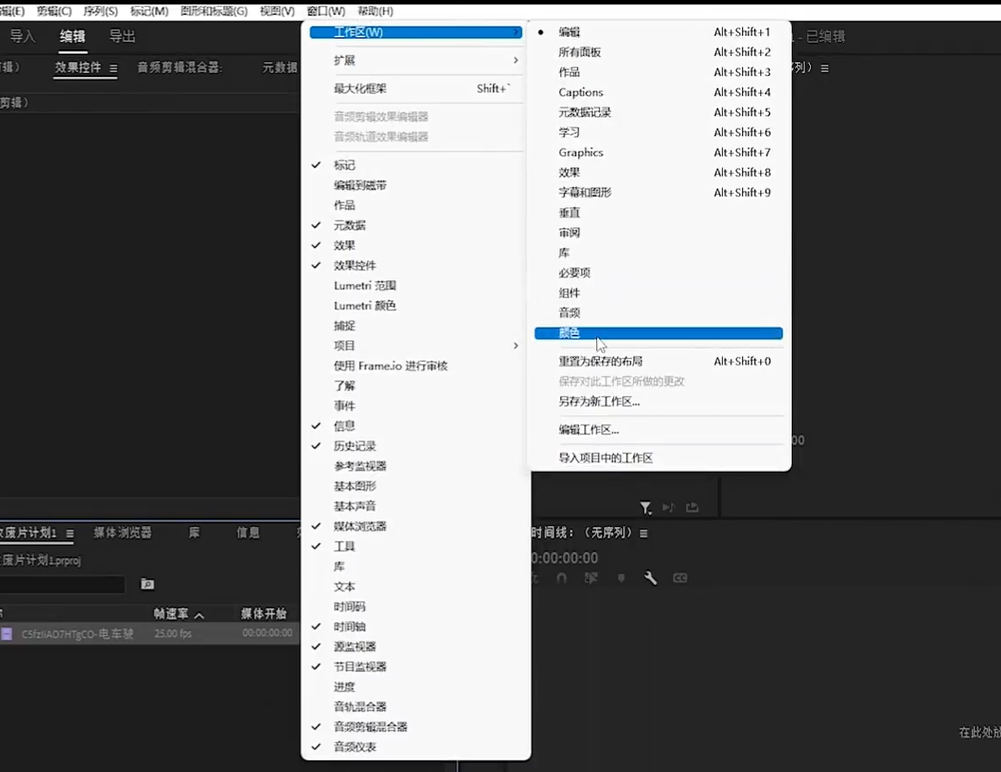The image size is (1001, 772).
Task: Switch to the 音频剪辑混合器 tab
Action: [x=179, y=68]
